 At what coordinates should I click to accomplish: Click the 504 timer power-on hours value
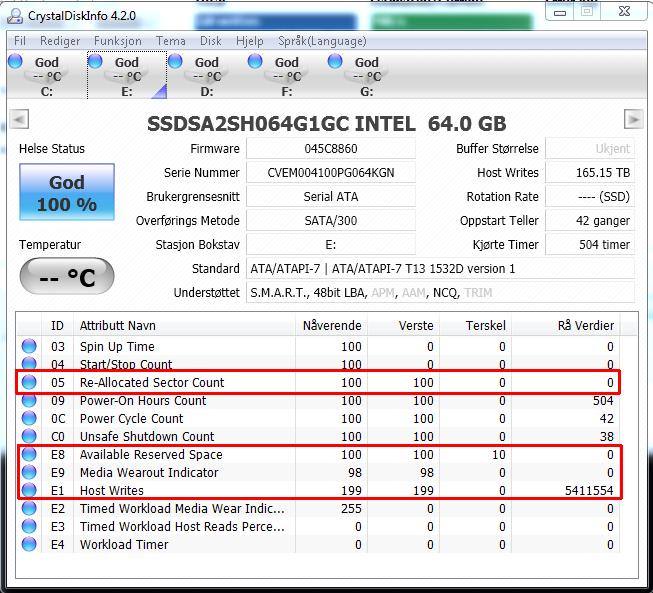point(590,244)
